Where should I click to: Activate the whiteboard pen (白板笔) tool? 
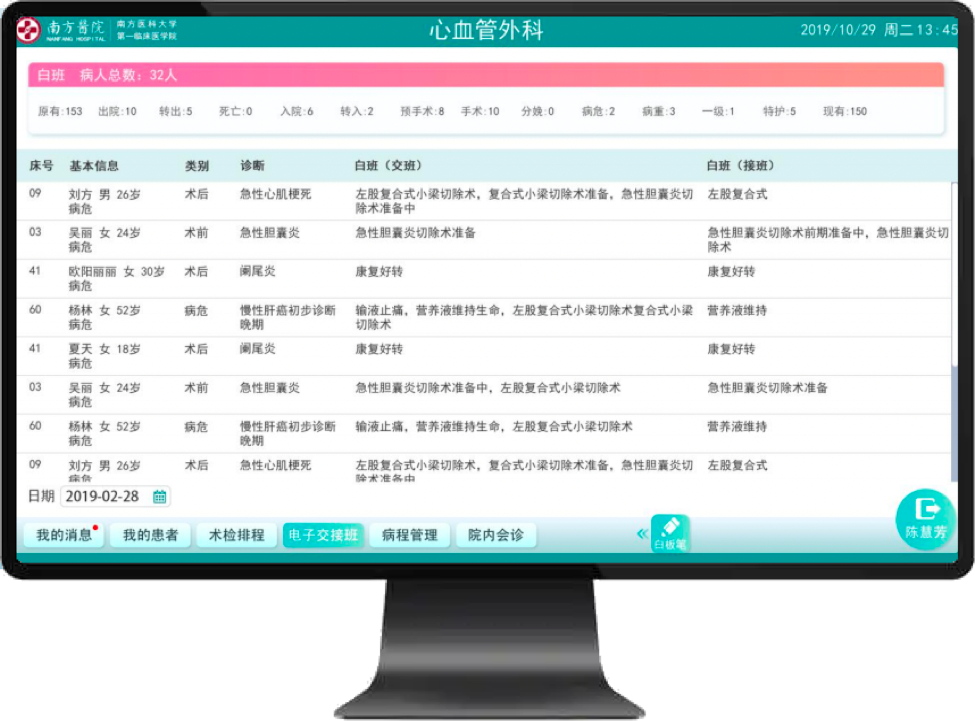pos(670,533)
